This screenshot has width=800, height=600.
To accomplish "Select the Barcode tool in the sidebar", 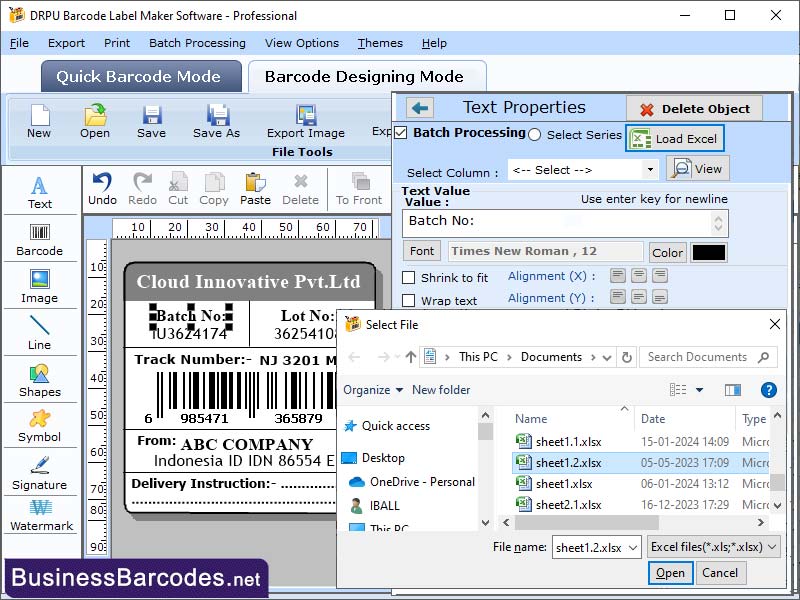I will (x=40, y=238).
